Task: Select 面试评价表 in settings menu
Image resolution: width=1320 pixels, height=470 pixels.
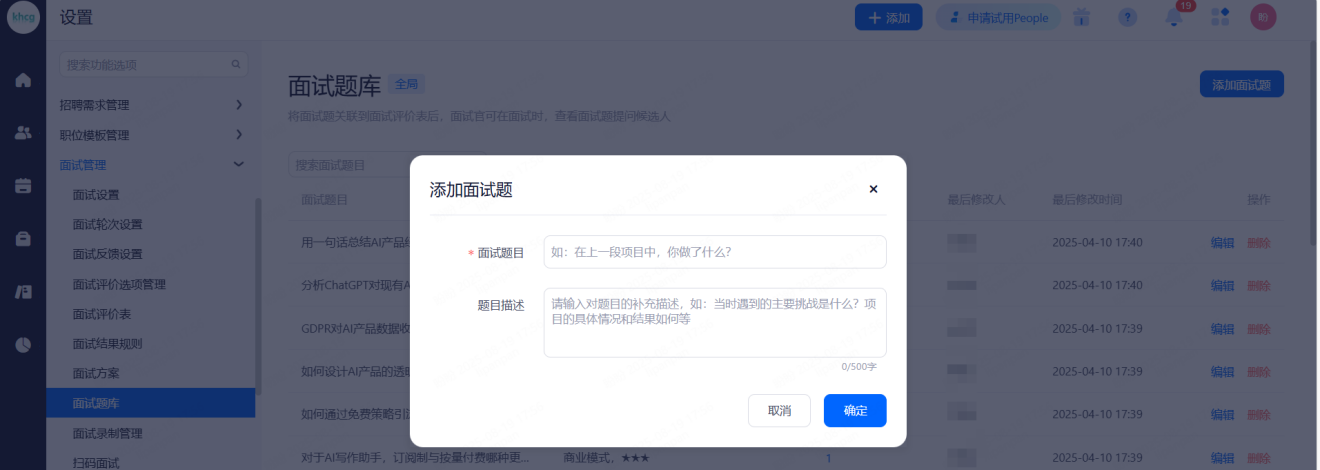Action: [x=102, y=314]
